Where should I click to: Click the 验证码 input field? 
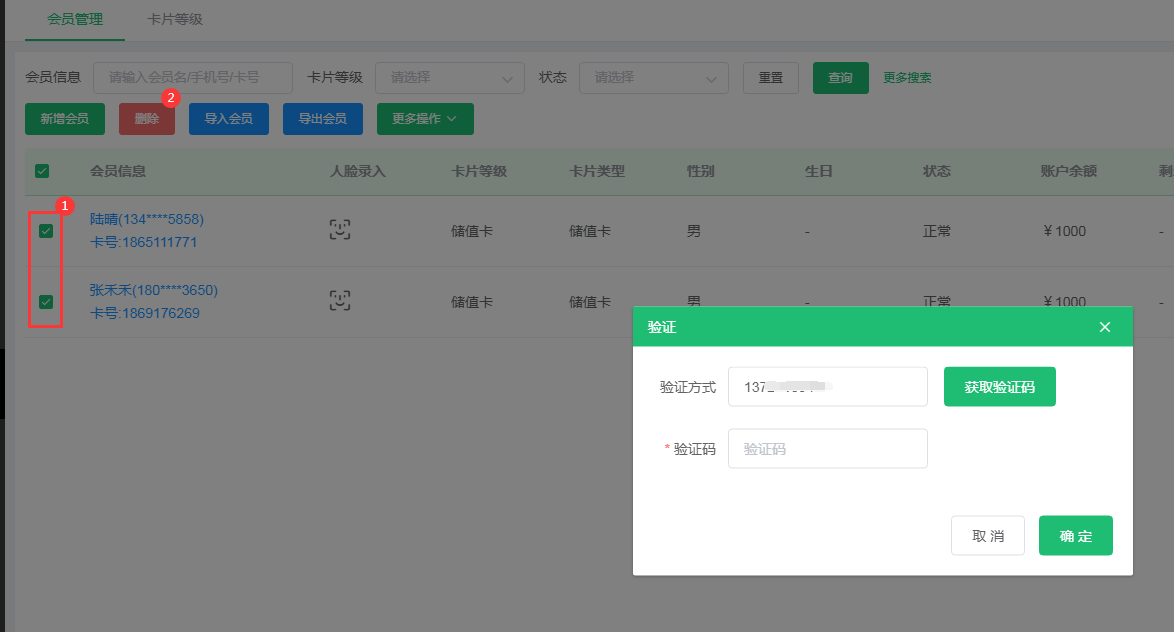point(827,448)
